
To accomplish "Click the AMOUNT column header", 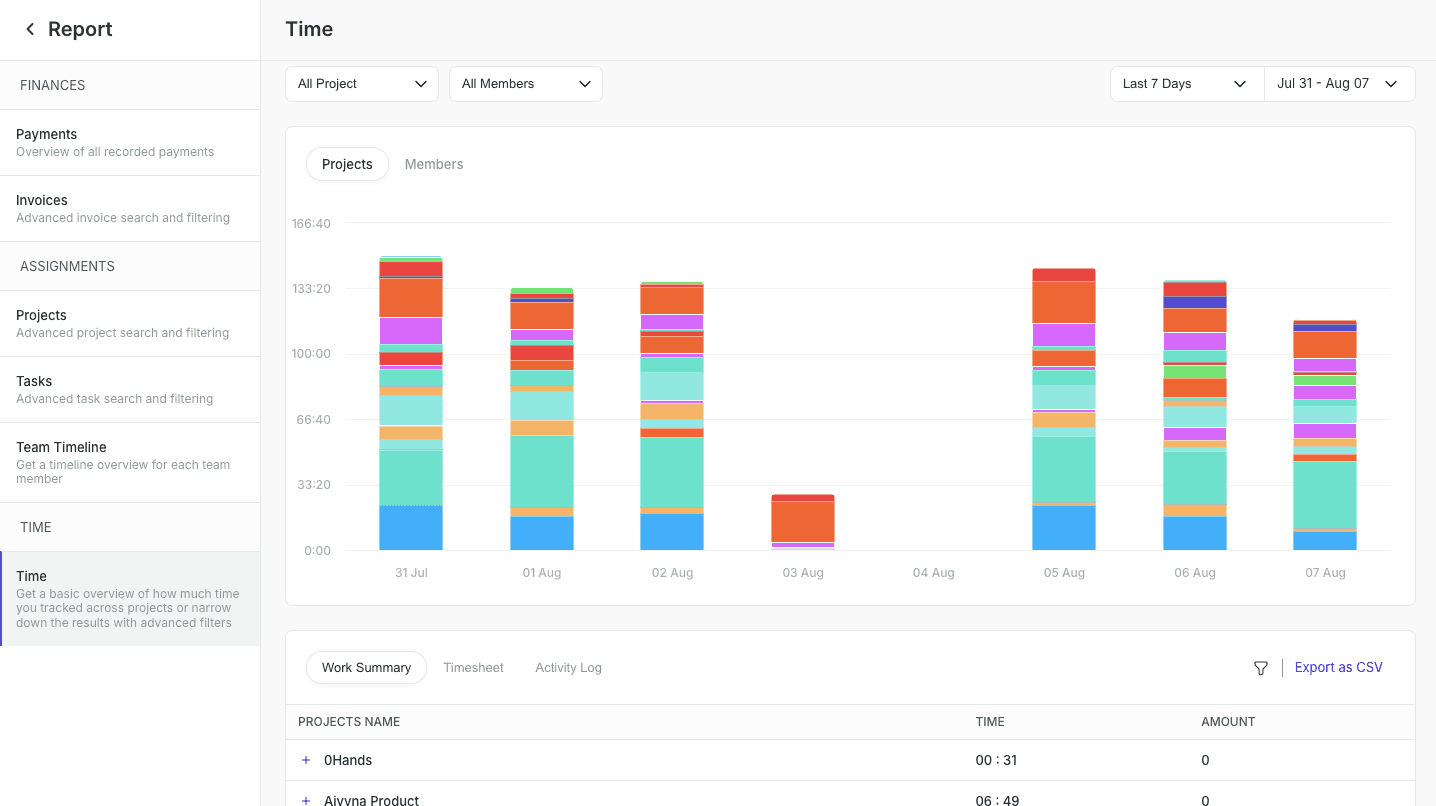I will pos(1228,721).
